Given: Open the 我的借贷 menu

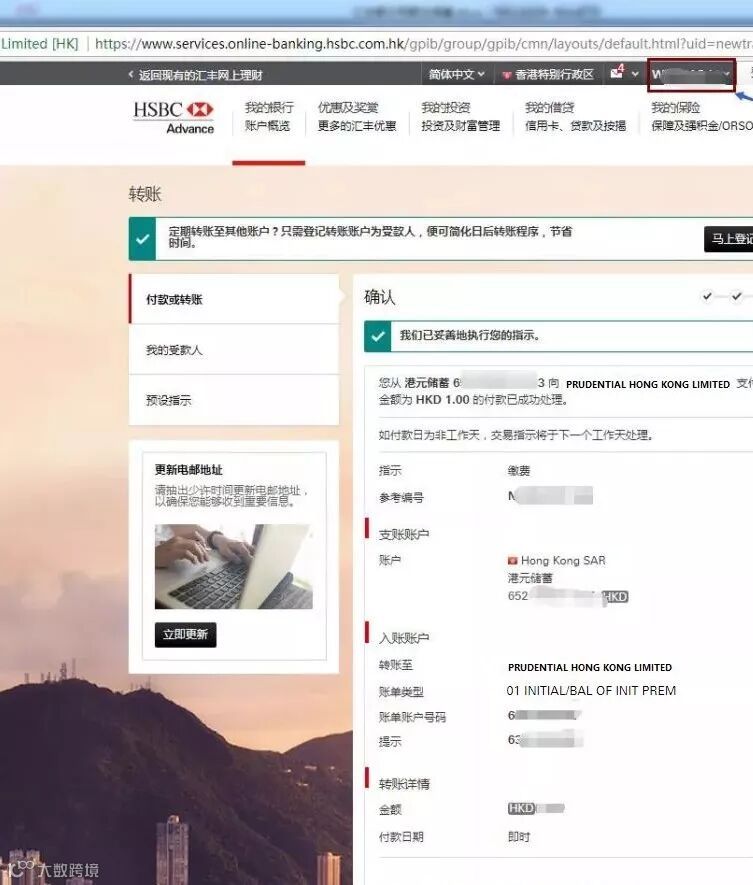Looking at the screenshot, I should click(575, 116).
